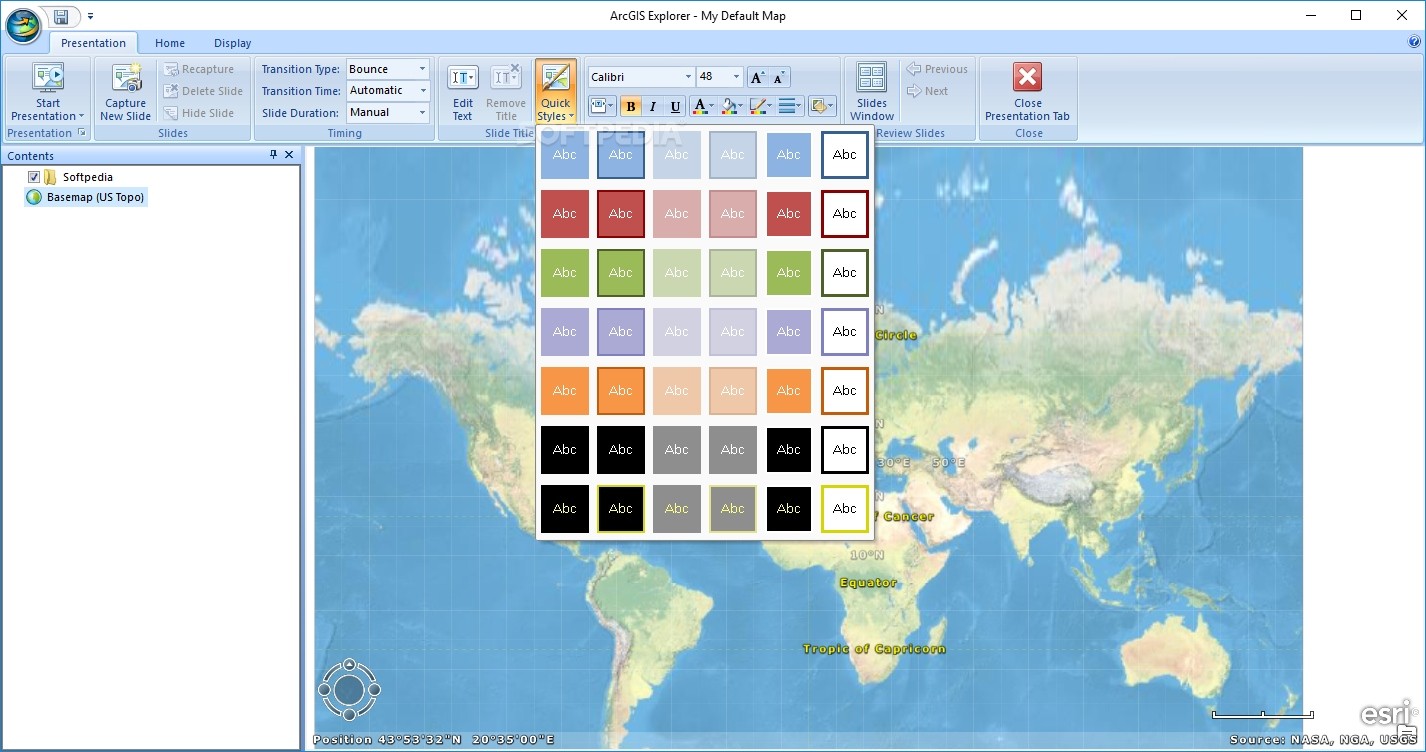1426x752 pixels.
Task: Click the font color A icon
Action: (699, 106)
